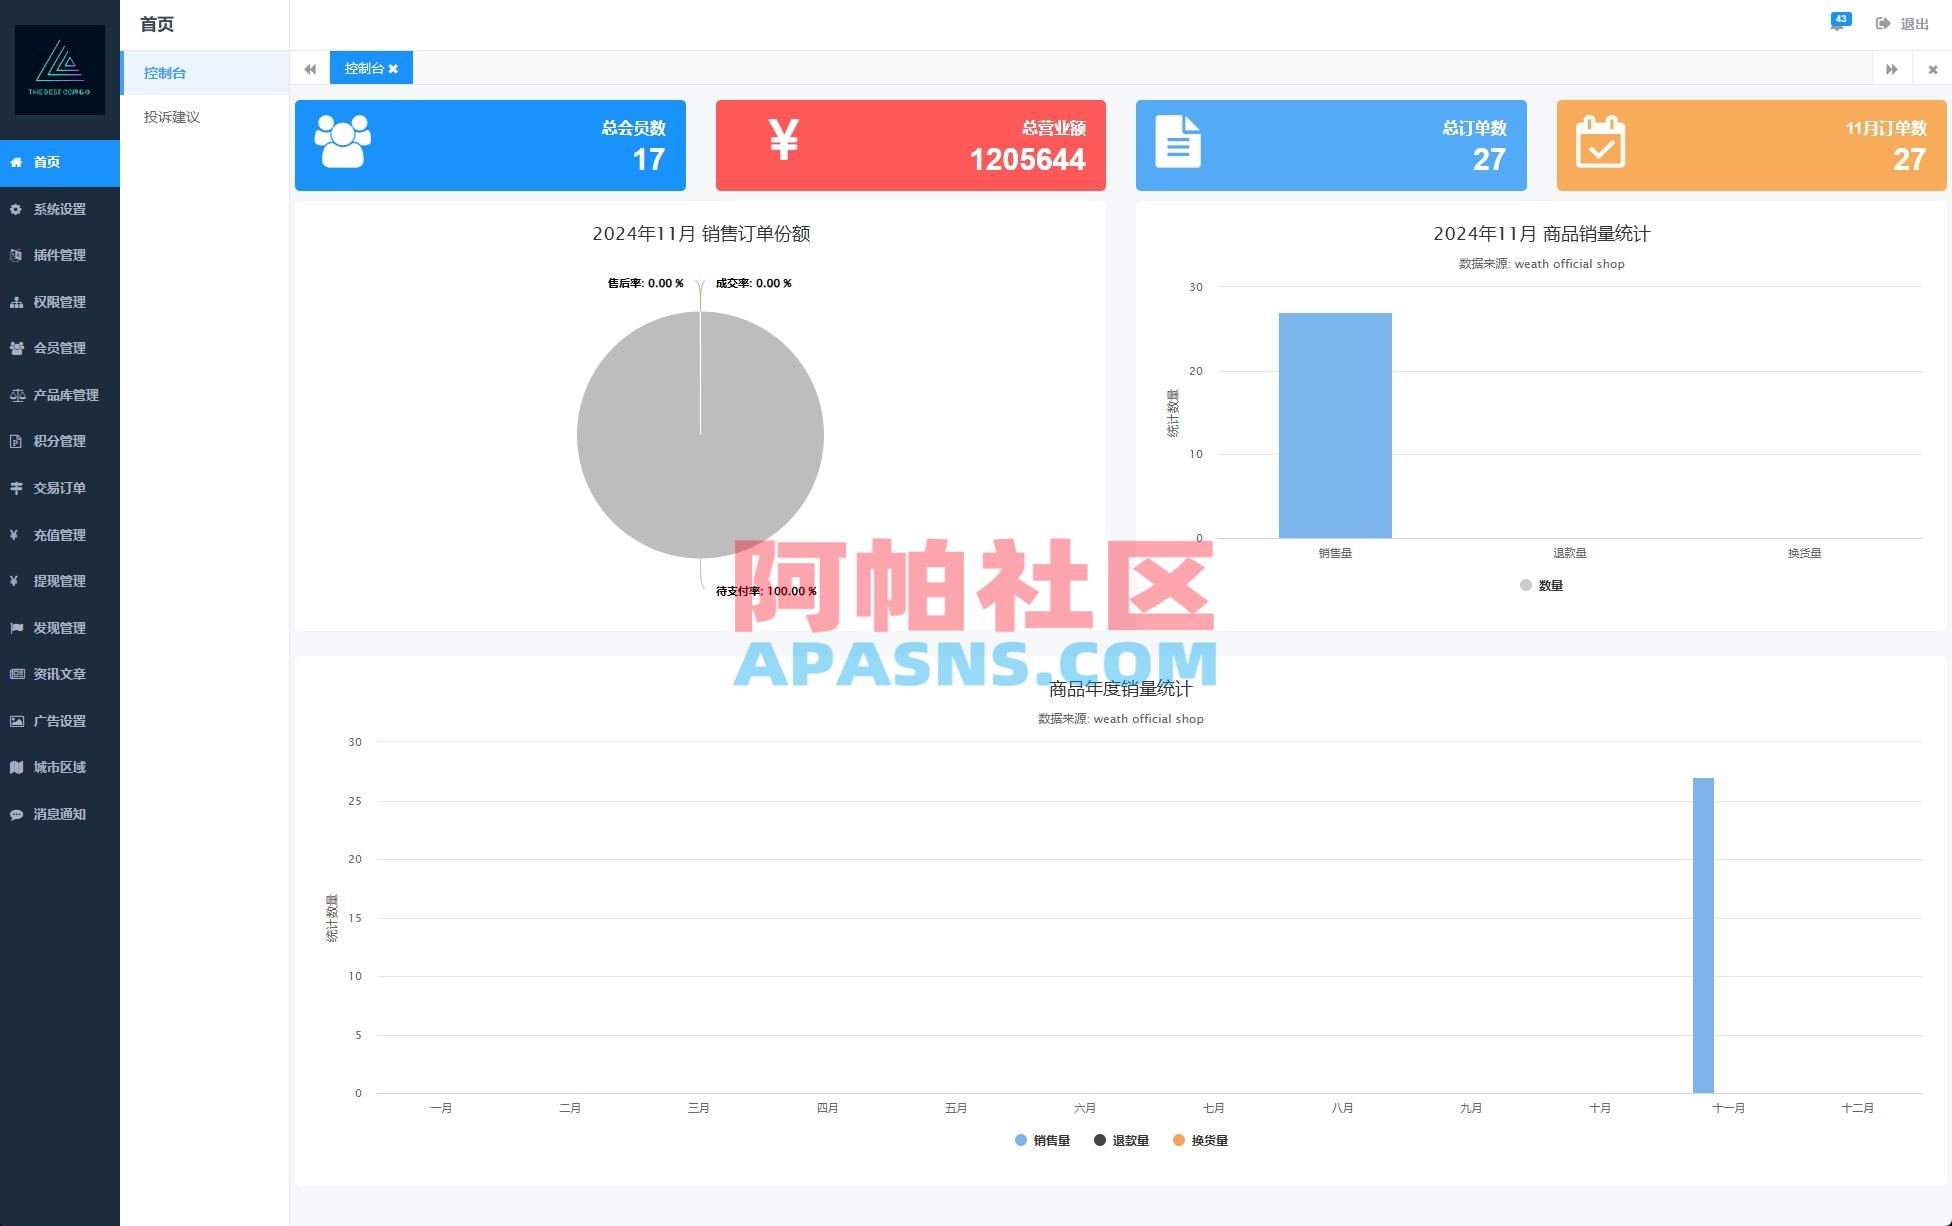Open 发现管理 via its flag icon

(x=15, y=627)
